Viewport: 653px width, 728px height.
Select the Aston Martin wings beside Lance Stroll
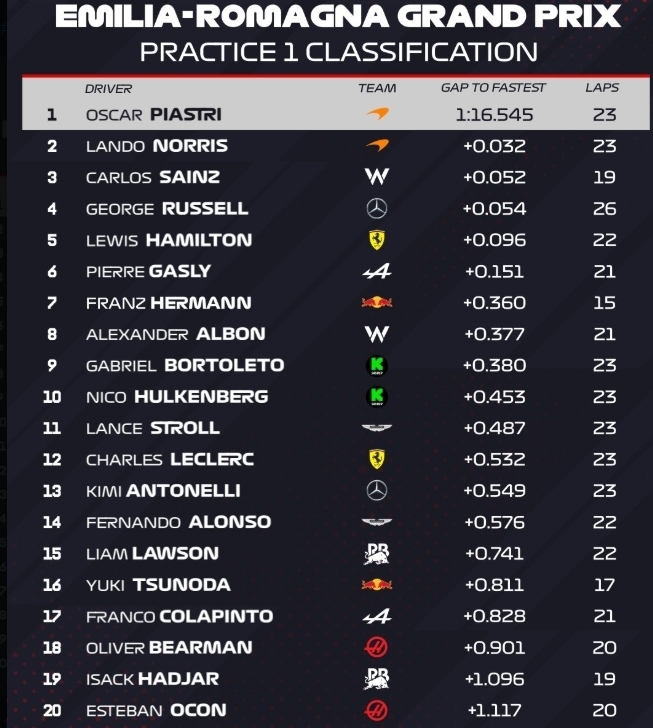pos(377,428)
